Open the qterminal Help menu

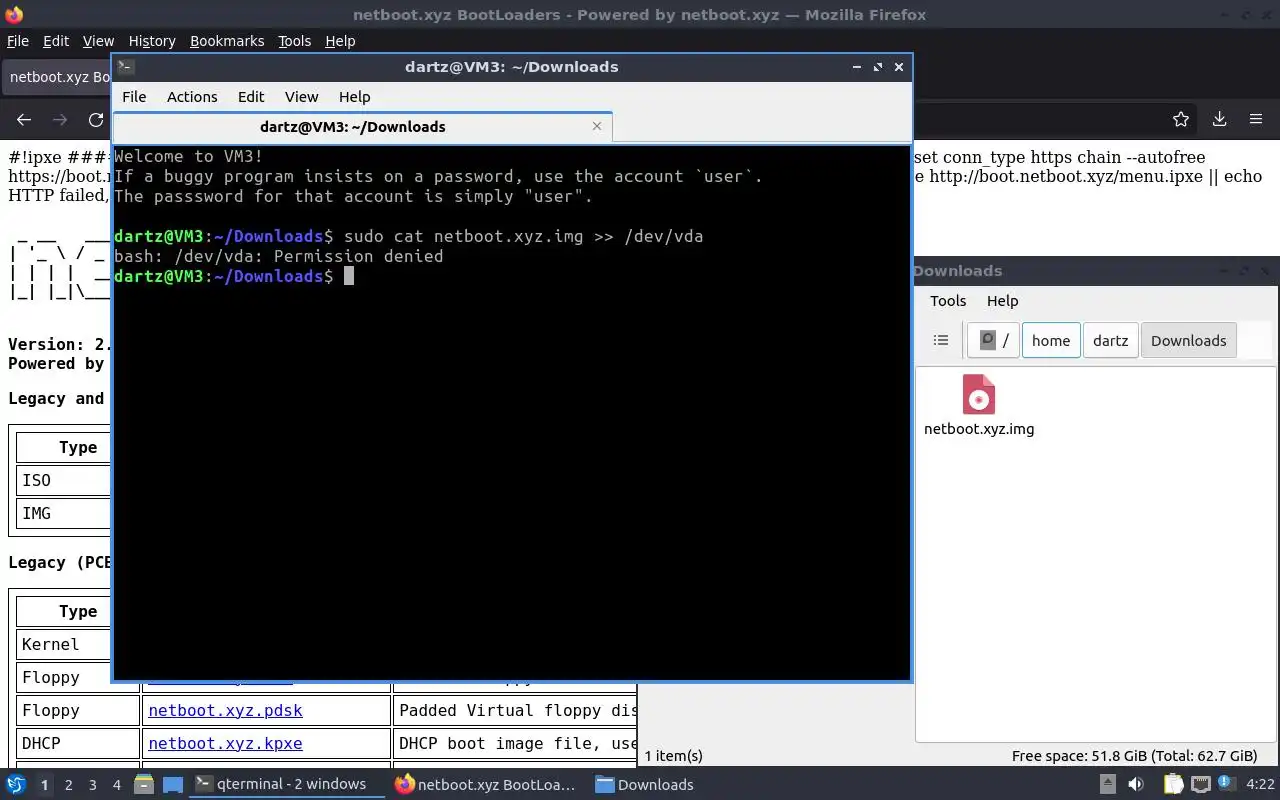(355, 97)
